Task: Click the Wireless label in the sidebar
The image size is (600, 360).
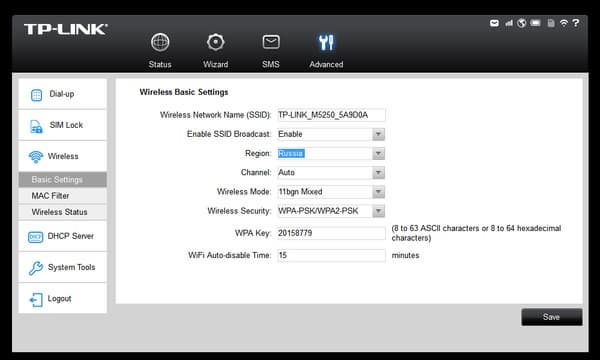Action: 63,156
